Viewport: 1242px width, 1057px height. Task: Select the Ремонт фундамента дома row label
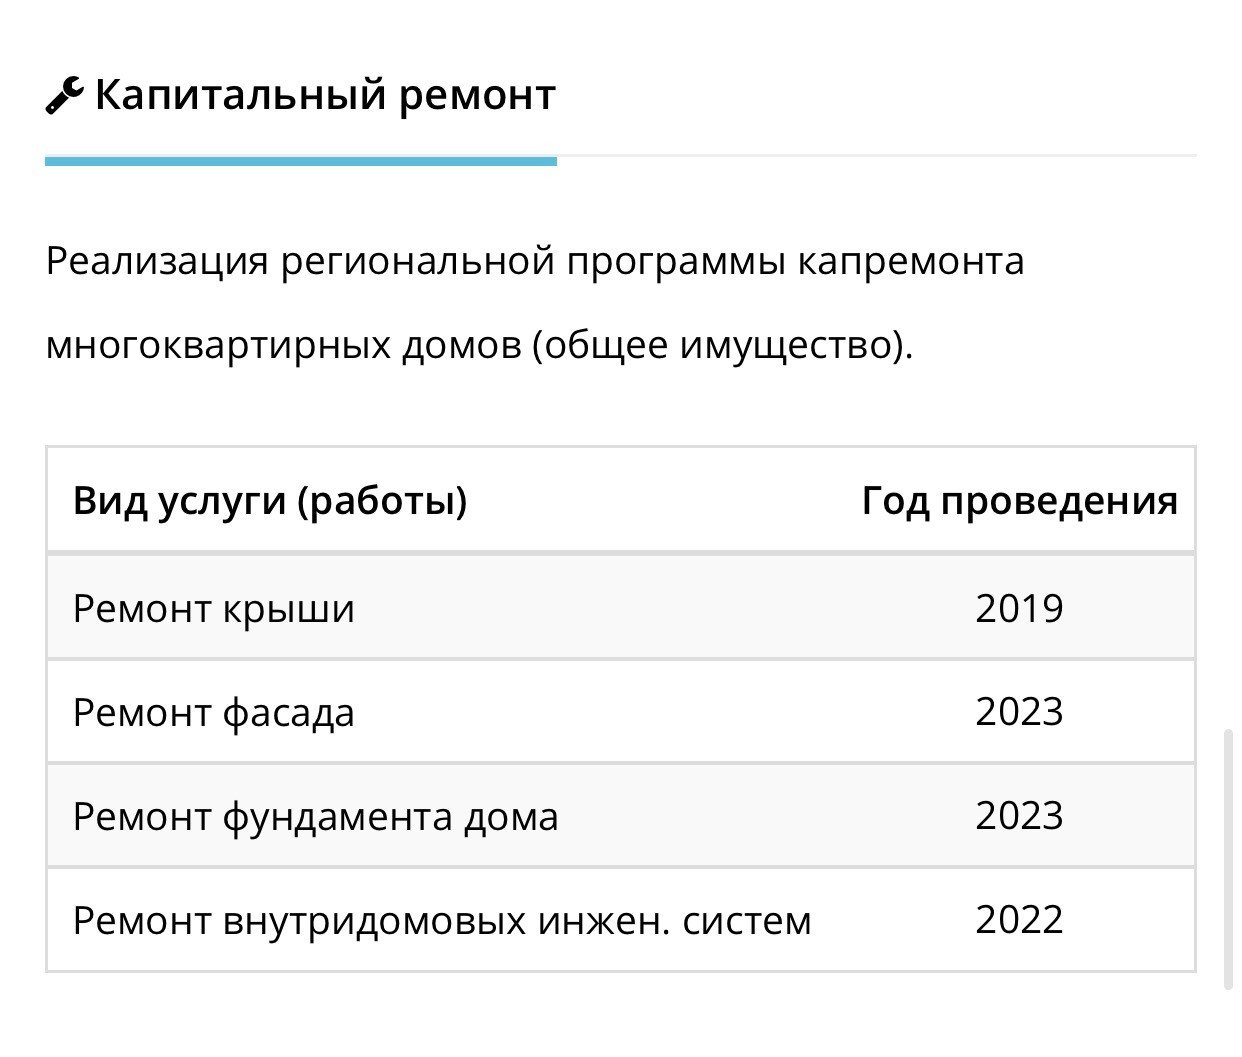[x=316, y=817]
